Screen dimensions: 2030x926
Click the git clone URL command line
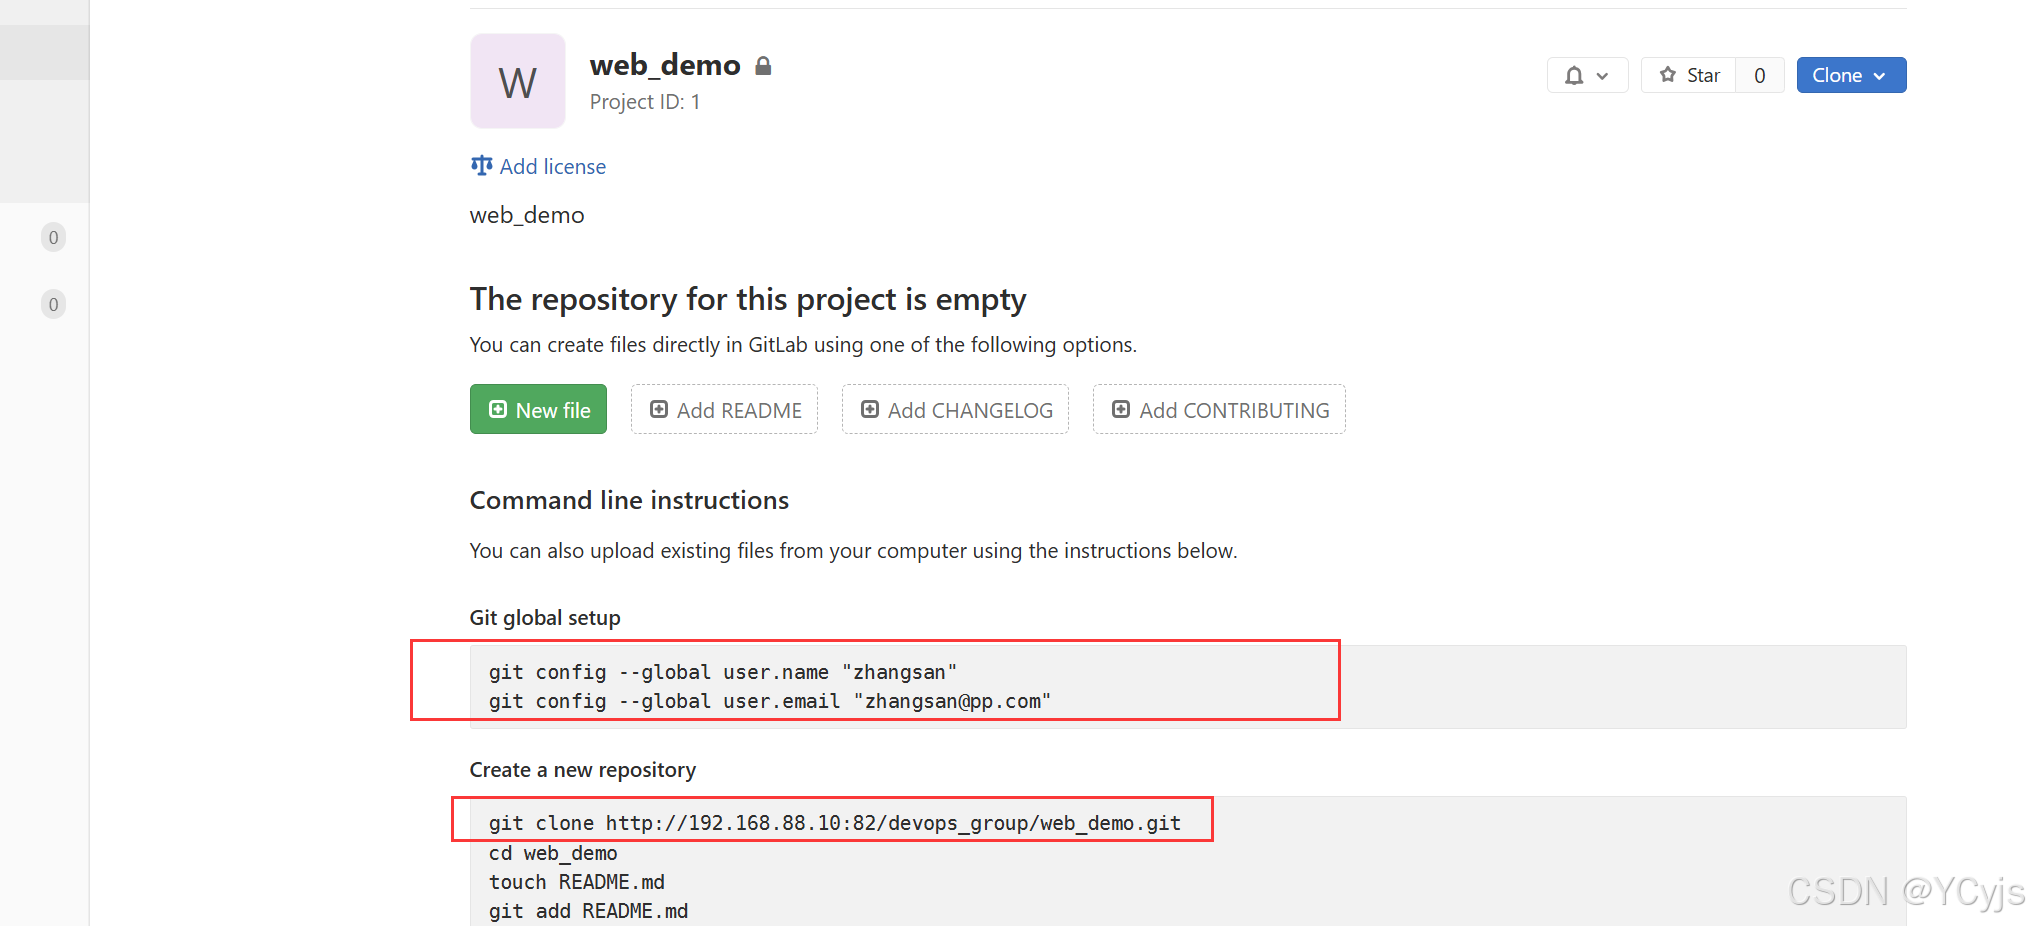tap(835, 823)
